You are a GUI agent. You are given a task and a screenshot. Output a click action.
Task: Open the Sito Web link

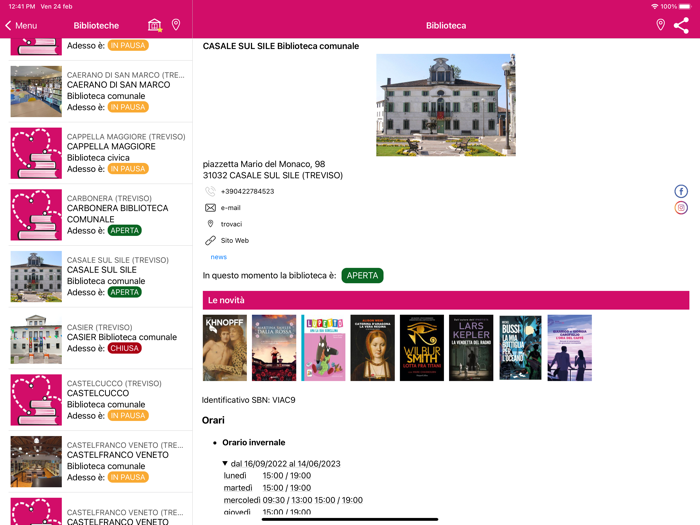point(235,241)
